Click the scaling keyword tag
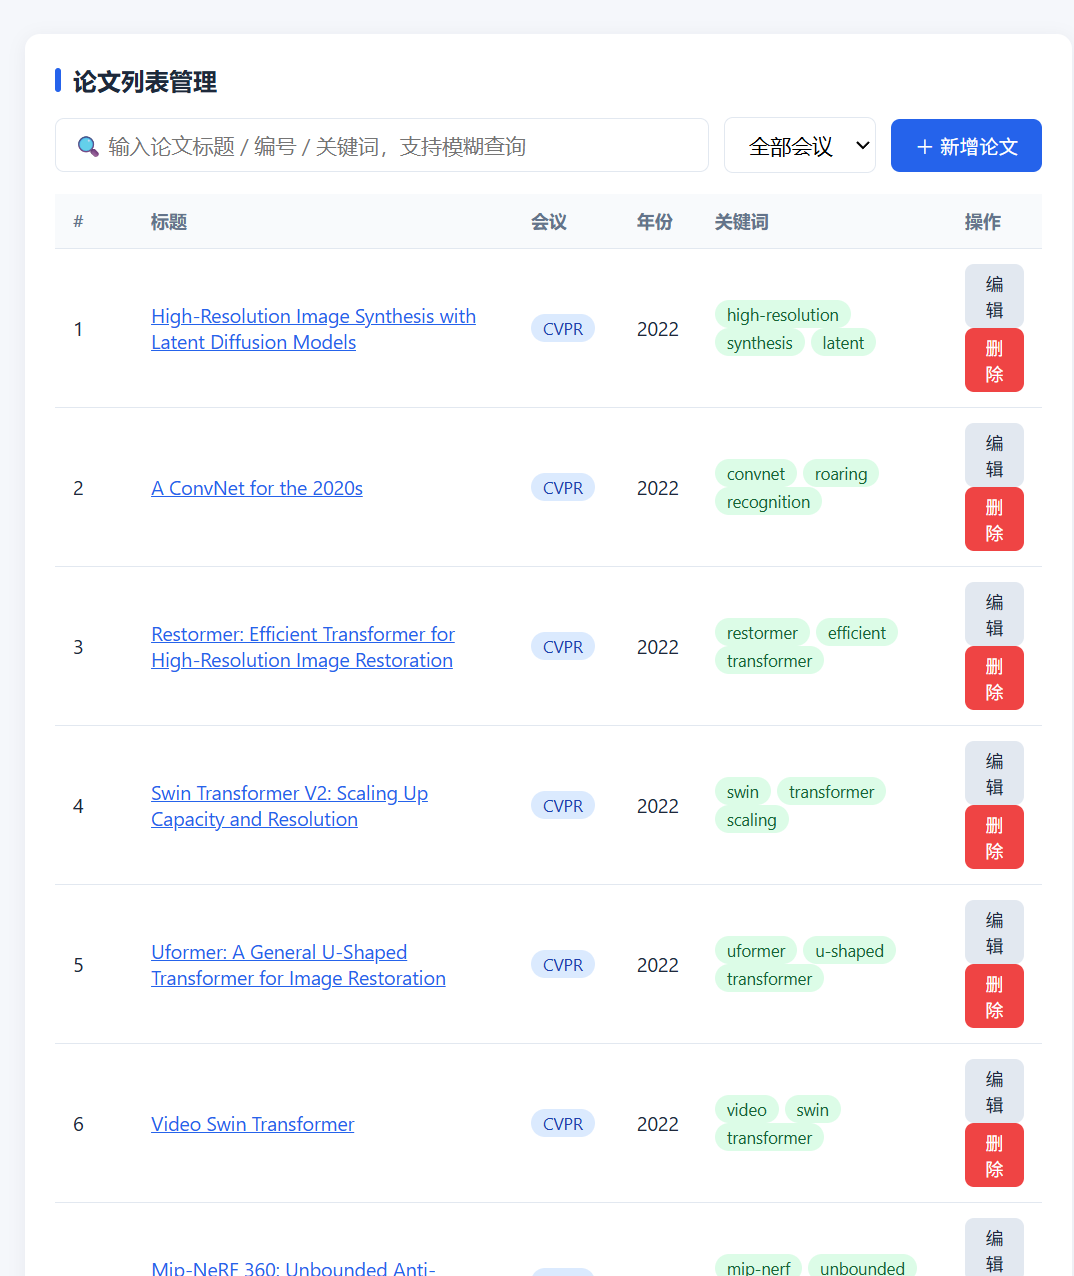 pyautogui.click(x=752, y=820)
